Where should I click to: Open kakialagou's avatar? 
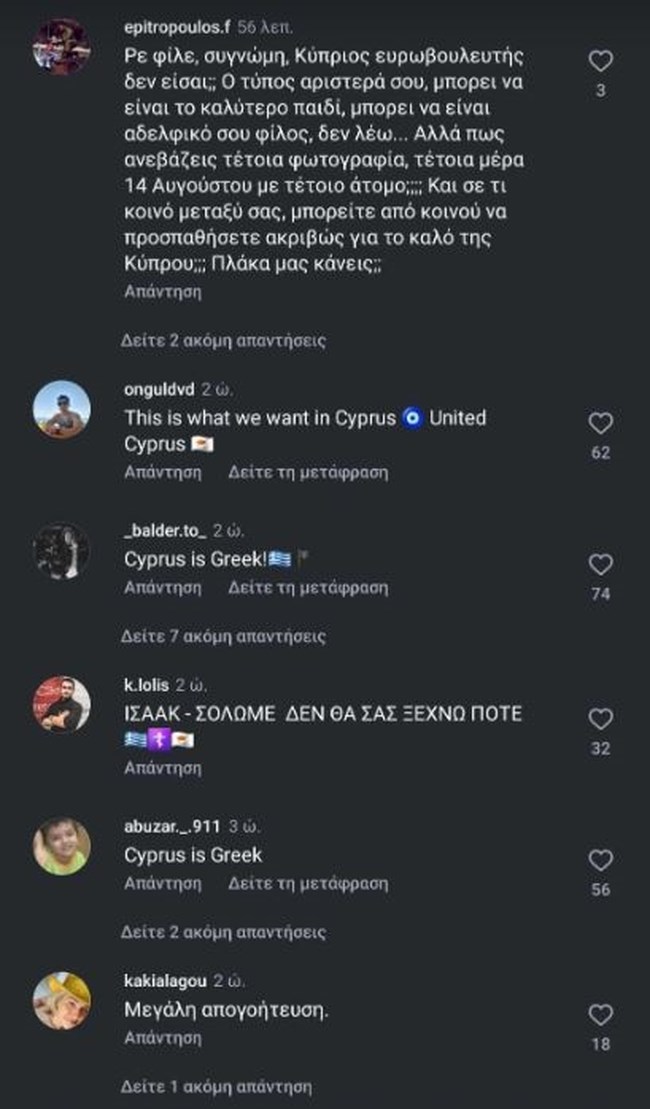(62, 1001)
